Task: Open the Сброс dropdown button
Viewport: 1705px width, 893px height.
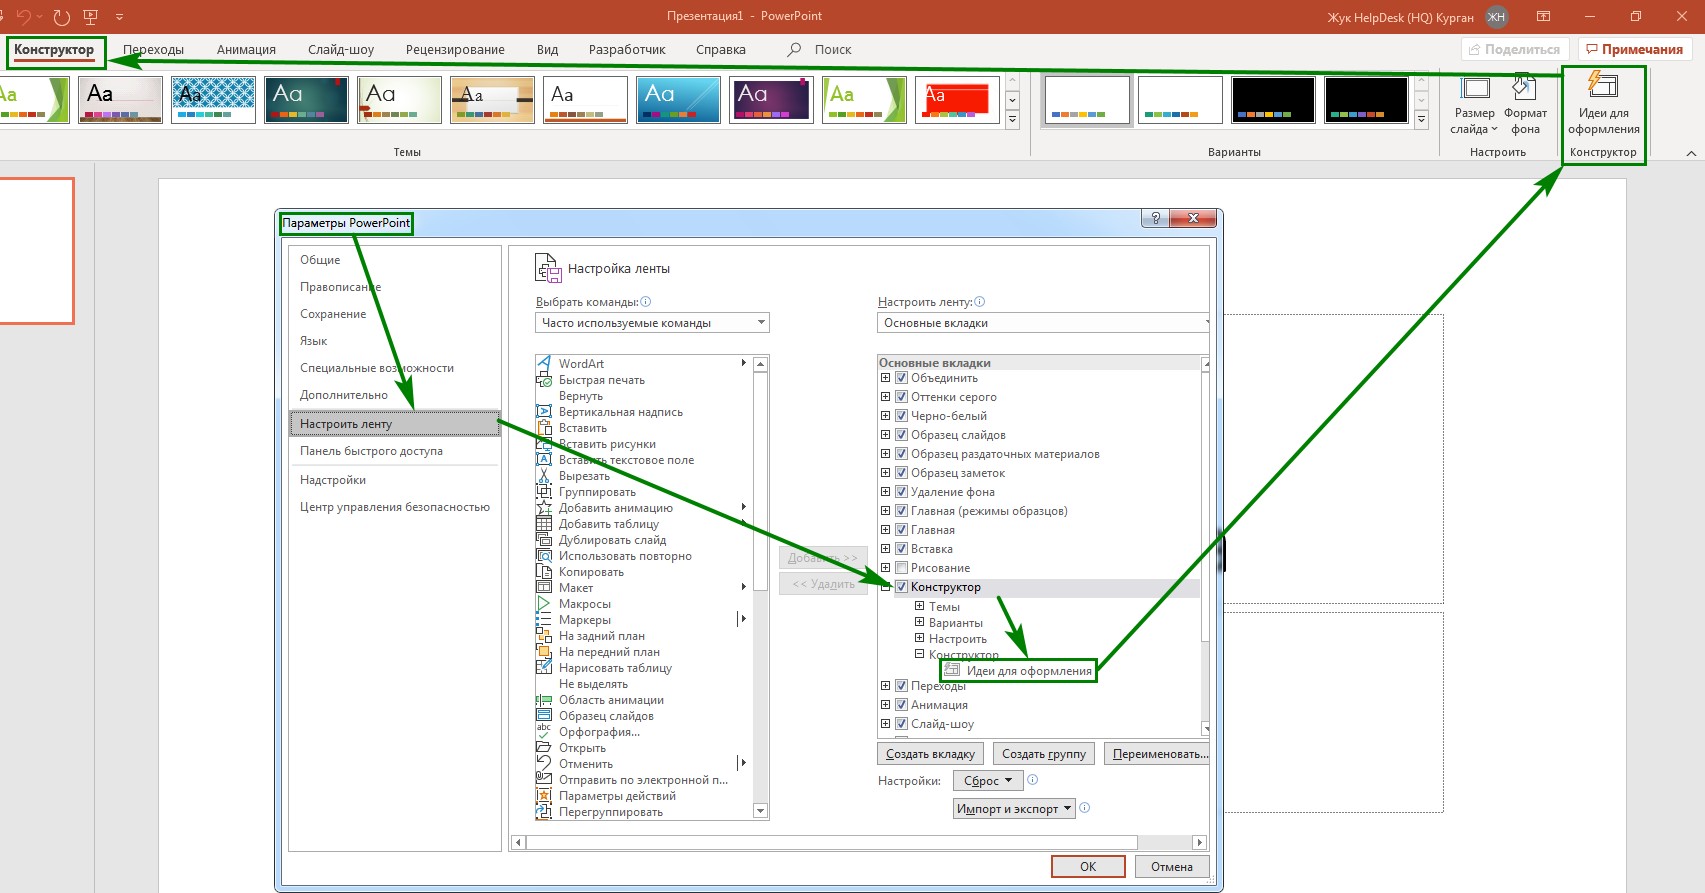Action: (987, 781)
